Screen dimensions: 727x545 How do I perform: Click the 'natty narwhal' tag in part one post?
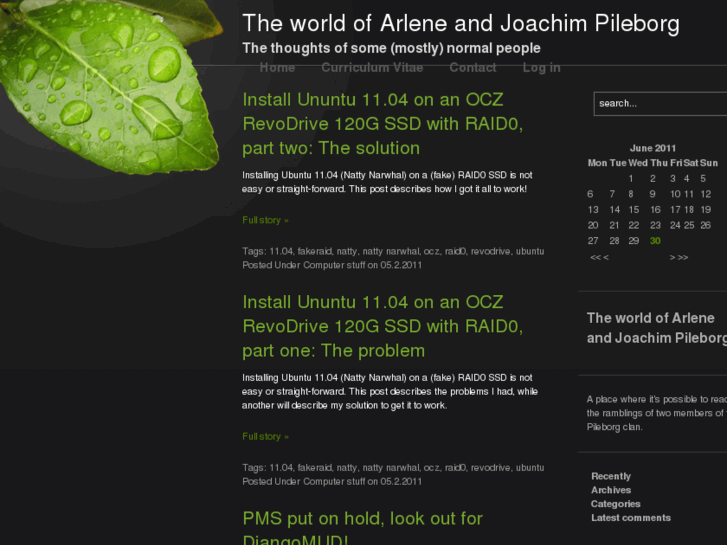coord(391,468)
